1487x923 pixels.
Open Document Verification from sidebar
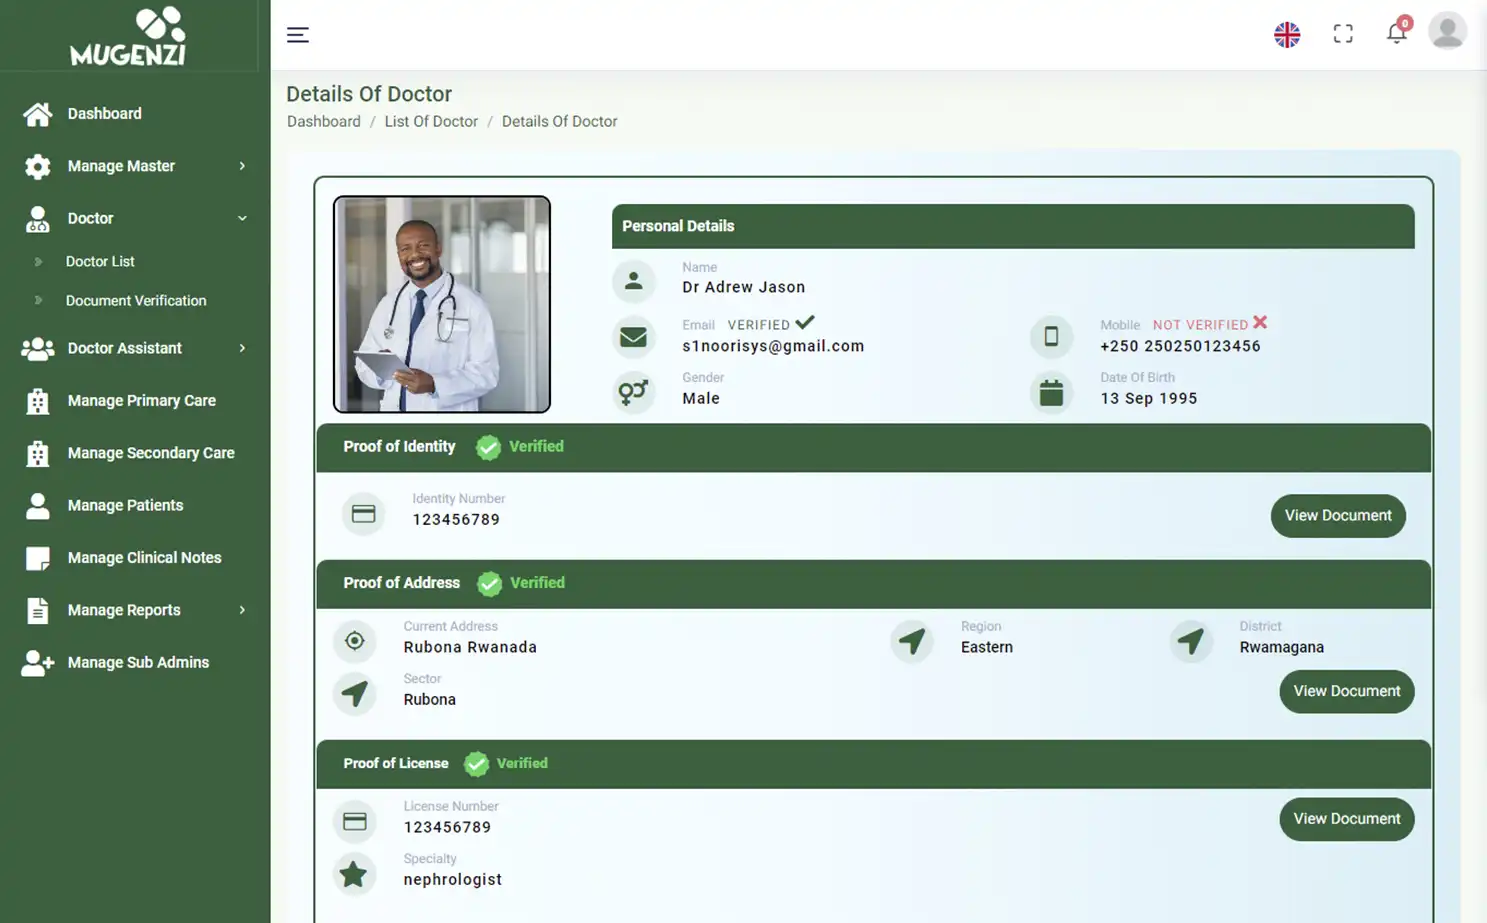[135, 300]
